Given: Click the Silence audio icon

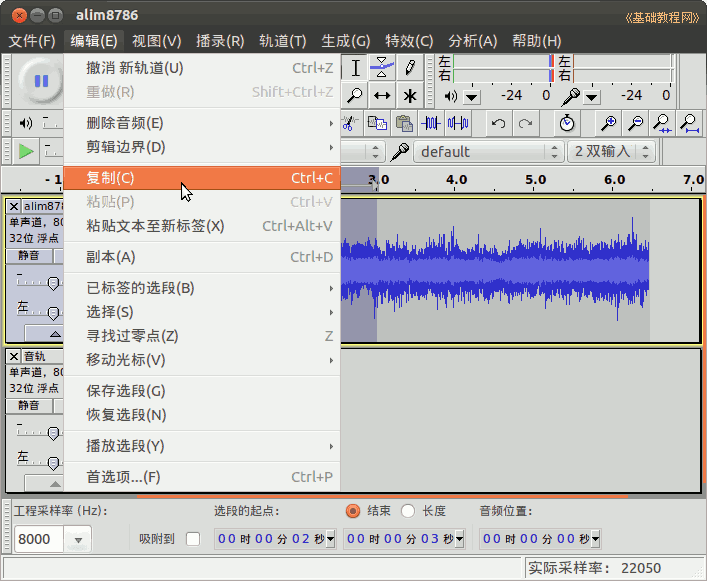Looking at the screenshot, I should [458, 123].
